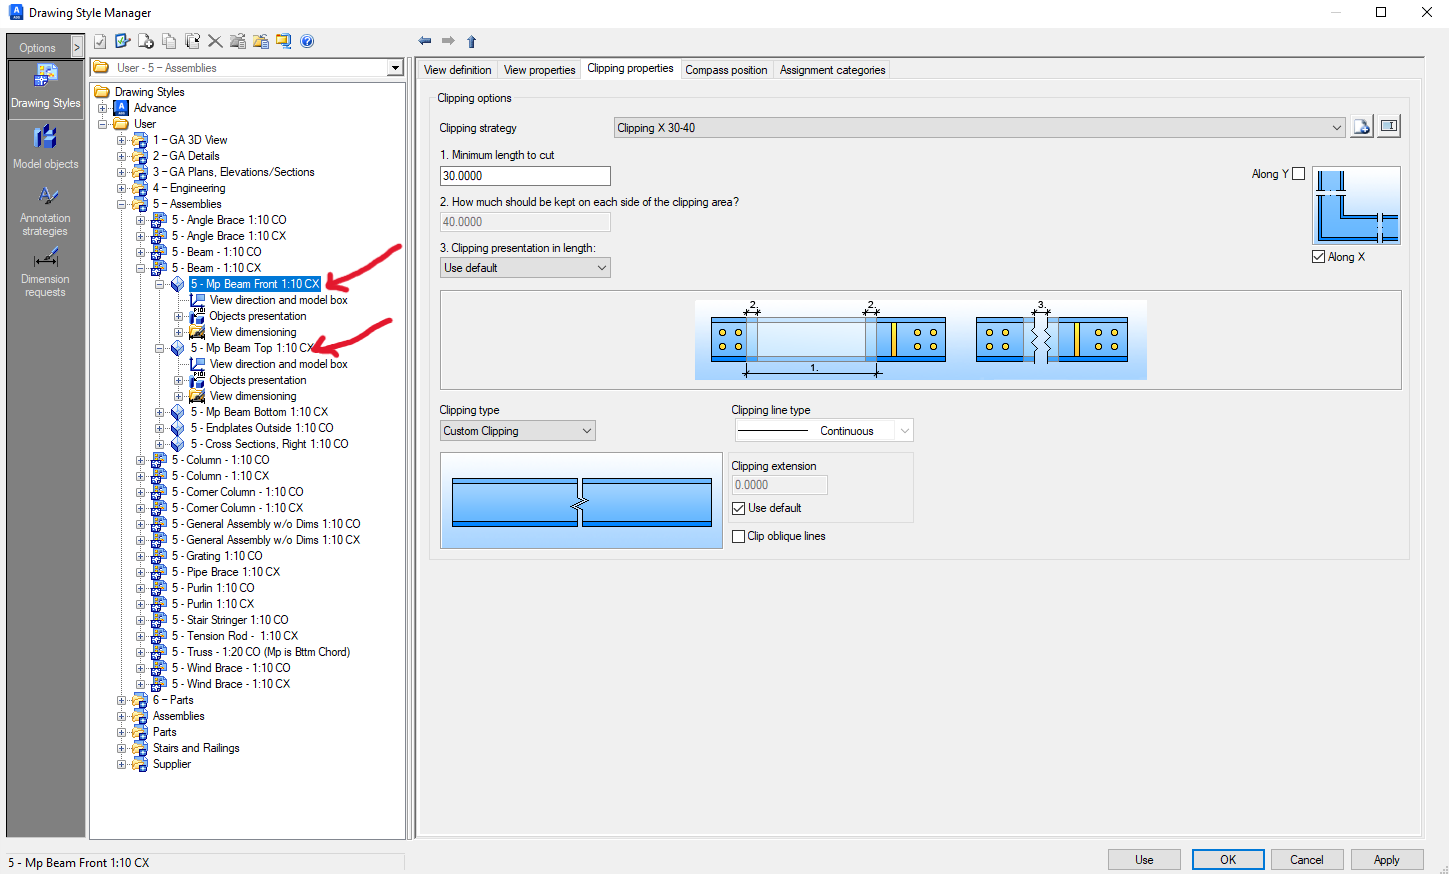Image resolution: width=1449 pixels, height=874 pixels.
Task: Toggle the Along Y checkbox
Action: tap(1298, 174)
